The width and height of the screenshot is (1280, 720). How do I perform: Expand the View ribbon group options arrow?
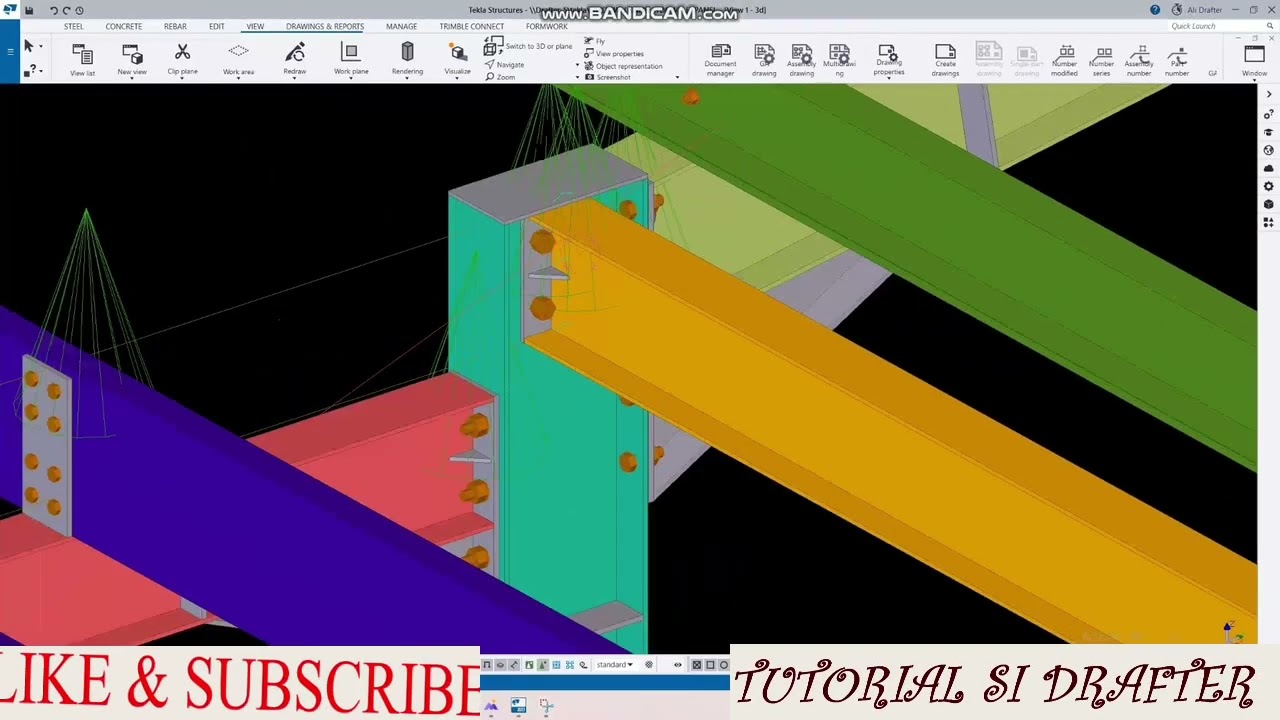pyautogui.click(x=677, y=77)
